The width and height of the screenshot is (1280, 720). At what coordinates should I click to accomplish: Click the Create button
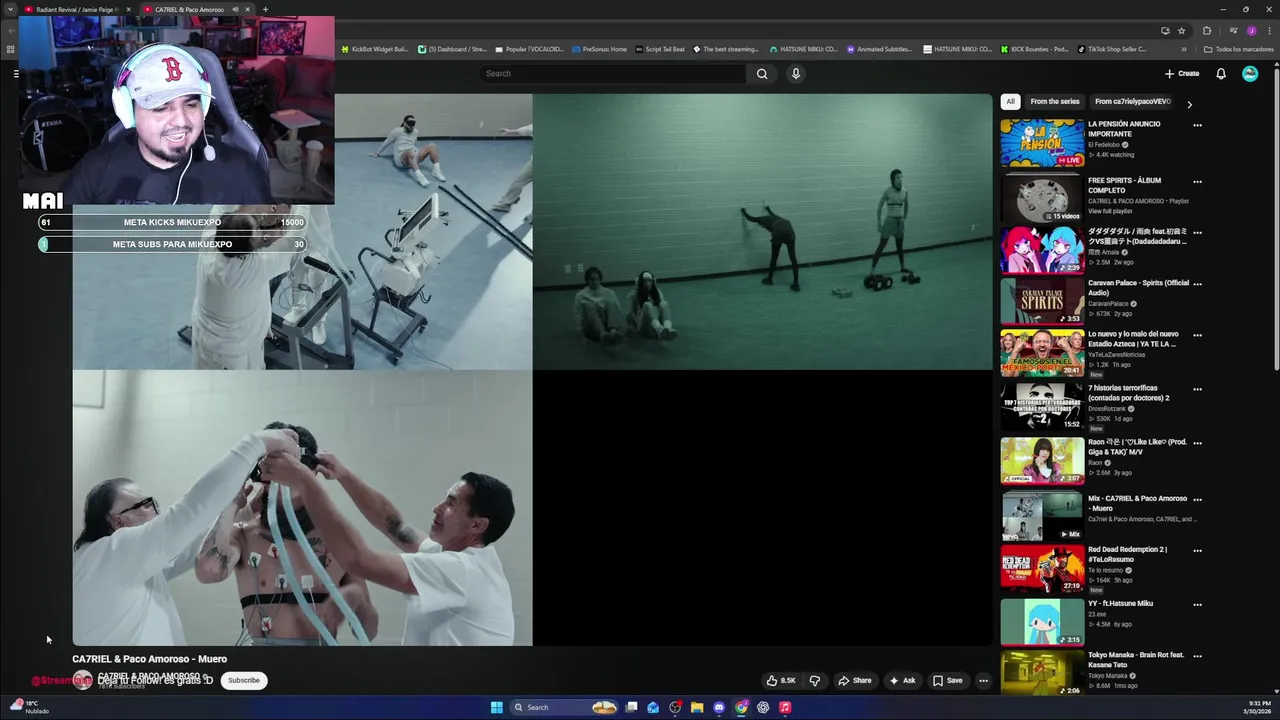point(1182,73)
